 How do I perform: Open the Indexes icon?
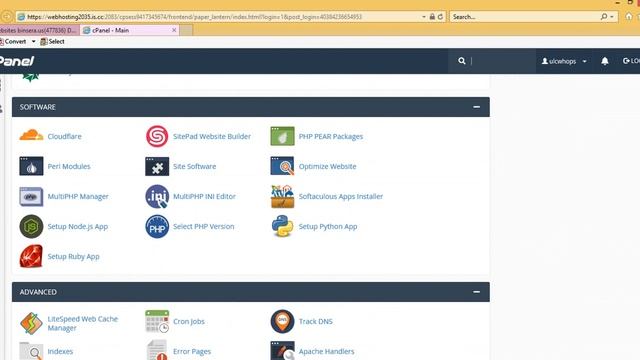tap(31, 351)
